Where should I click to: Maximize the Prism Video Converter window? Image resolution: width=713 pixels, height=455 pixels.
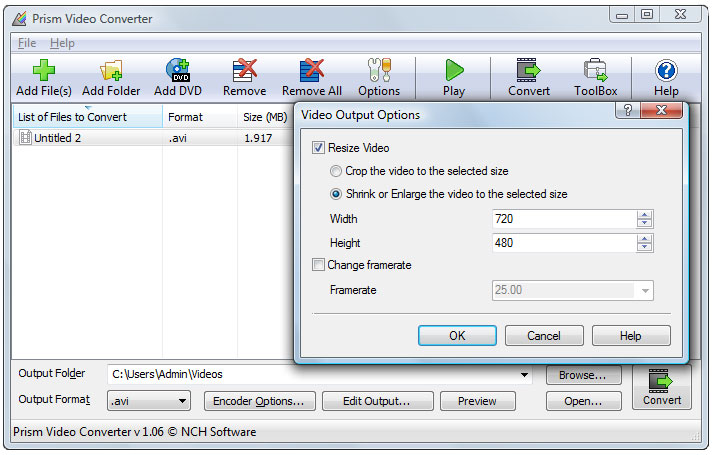[x=647, y=15]
